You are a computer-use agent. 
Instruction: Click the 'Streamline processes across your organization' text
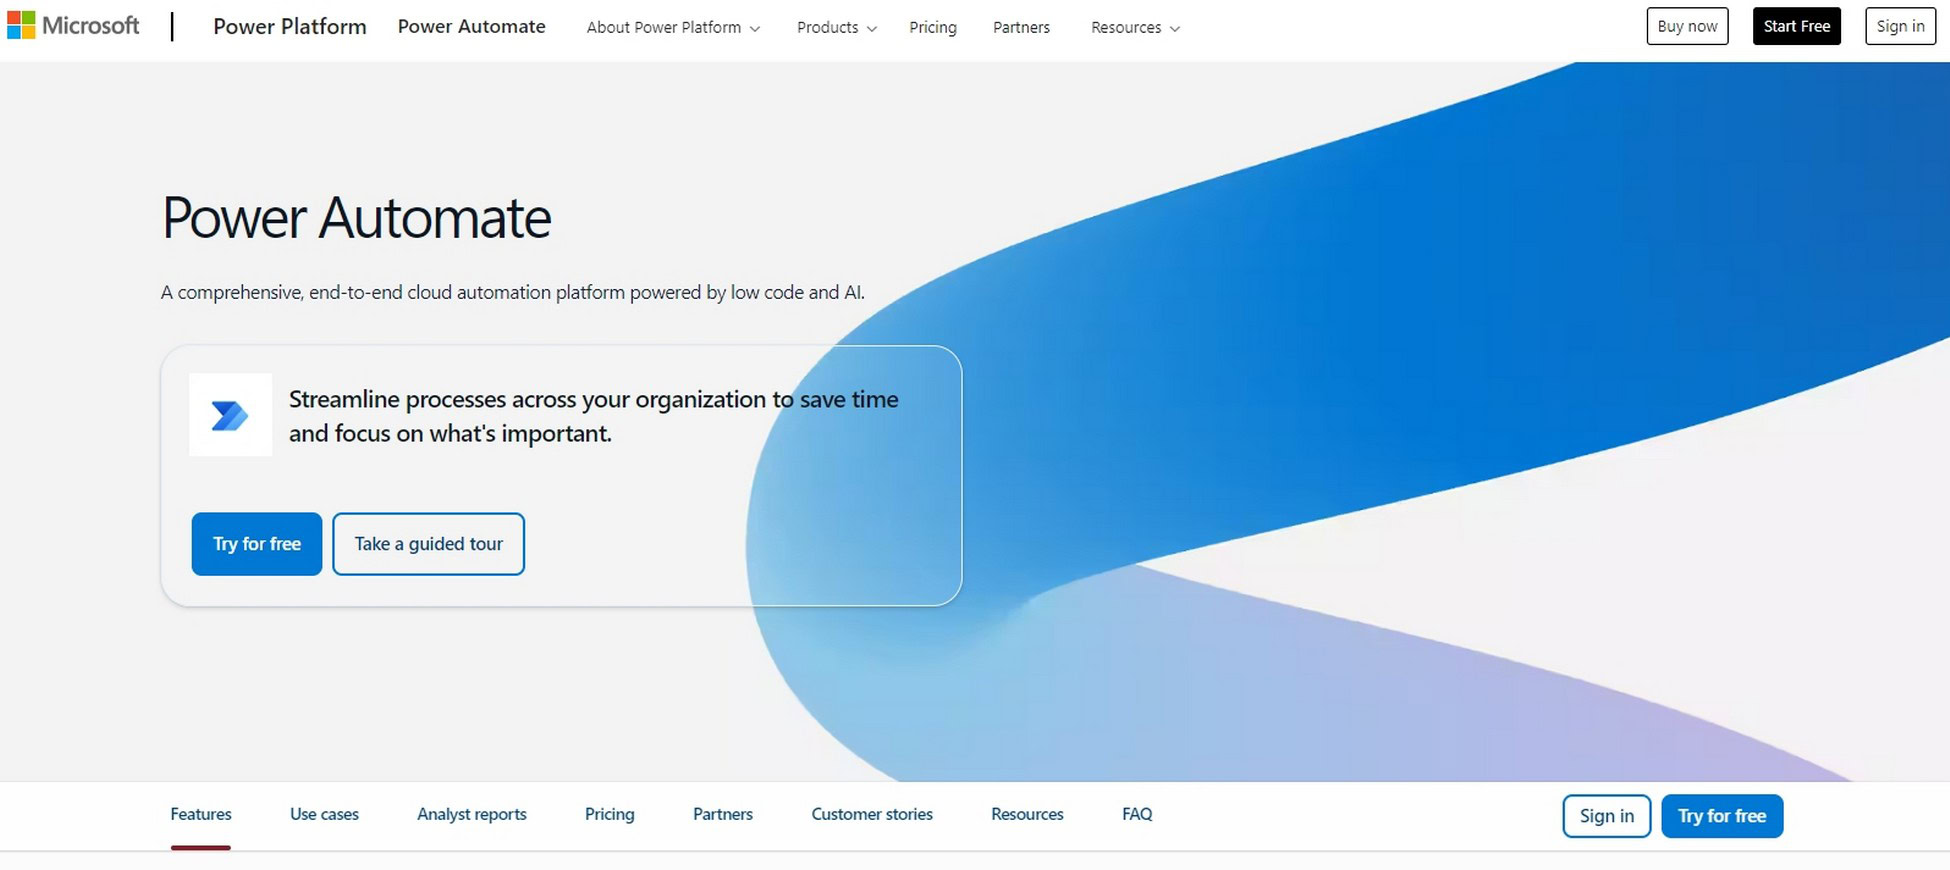tap(594, 416)
